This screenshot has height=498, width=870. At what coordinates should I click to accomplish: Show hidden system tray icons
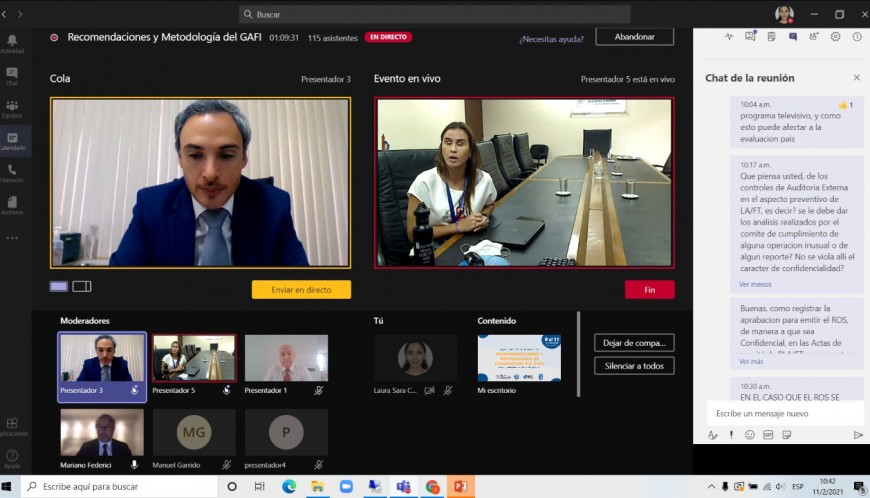pyautogui.click(x=711, y=486)
